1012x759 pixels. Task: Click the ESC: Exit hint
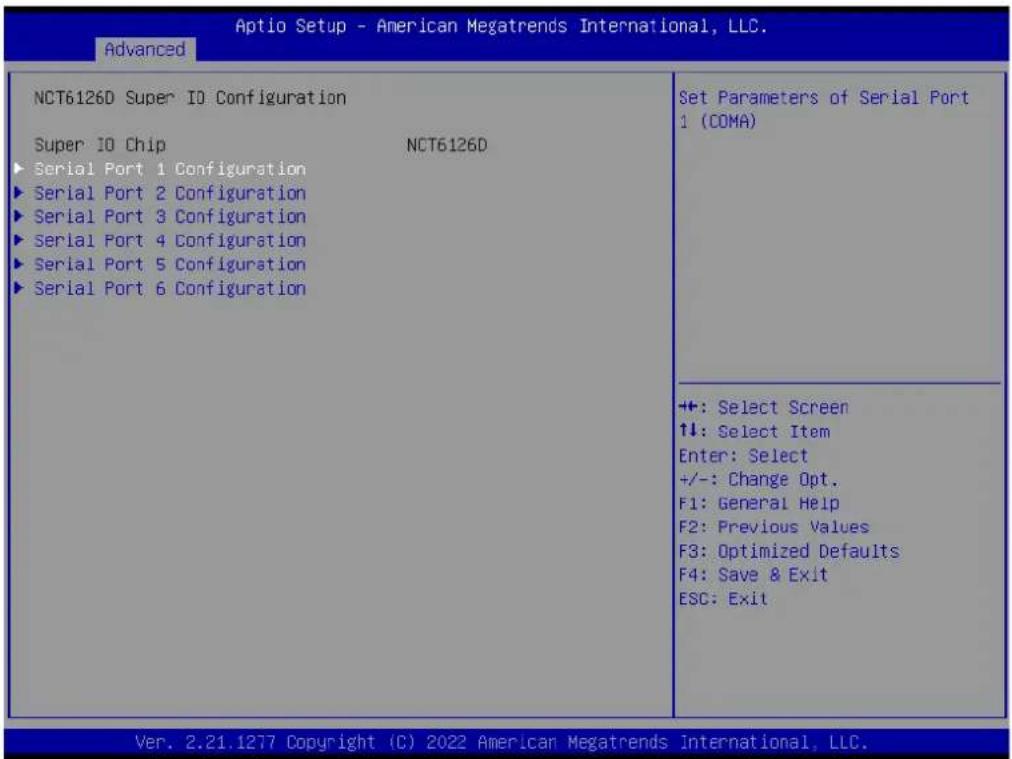click(724, 599)
